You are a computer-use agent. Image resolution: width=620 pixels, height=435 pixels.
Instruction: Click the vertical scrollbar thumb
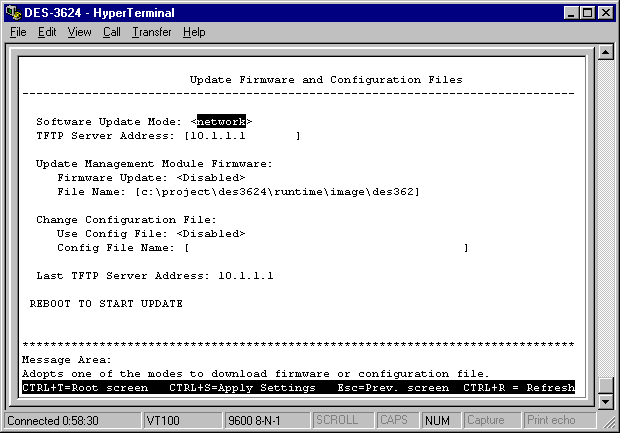point(605,385)
